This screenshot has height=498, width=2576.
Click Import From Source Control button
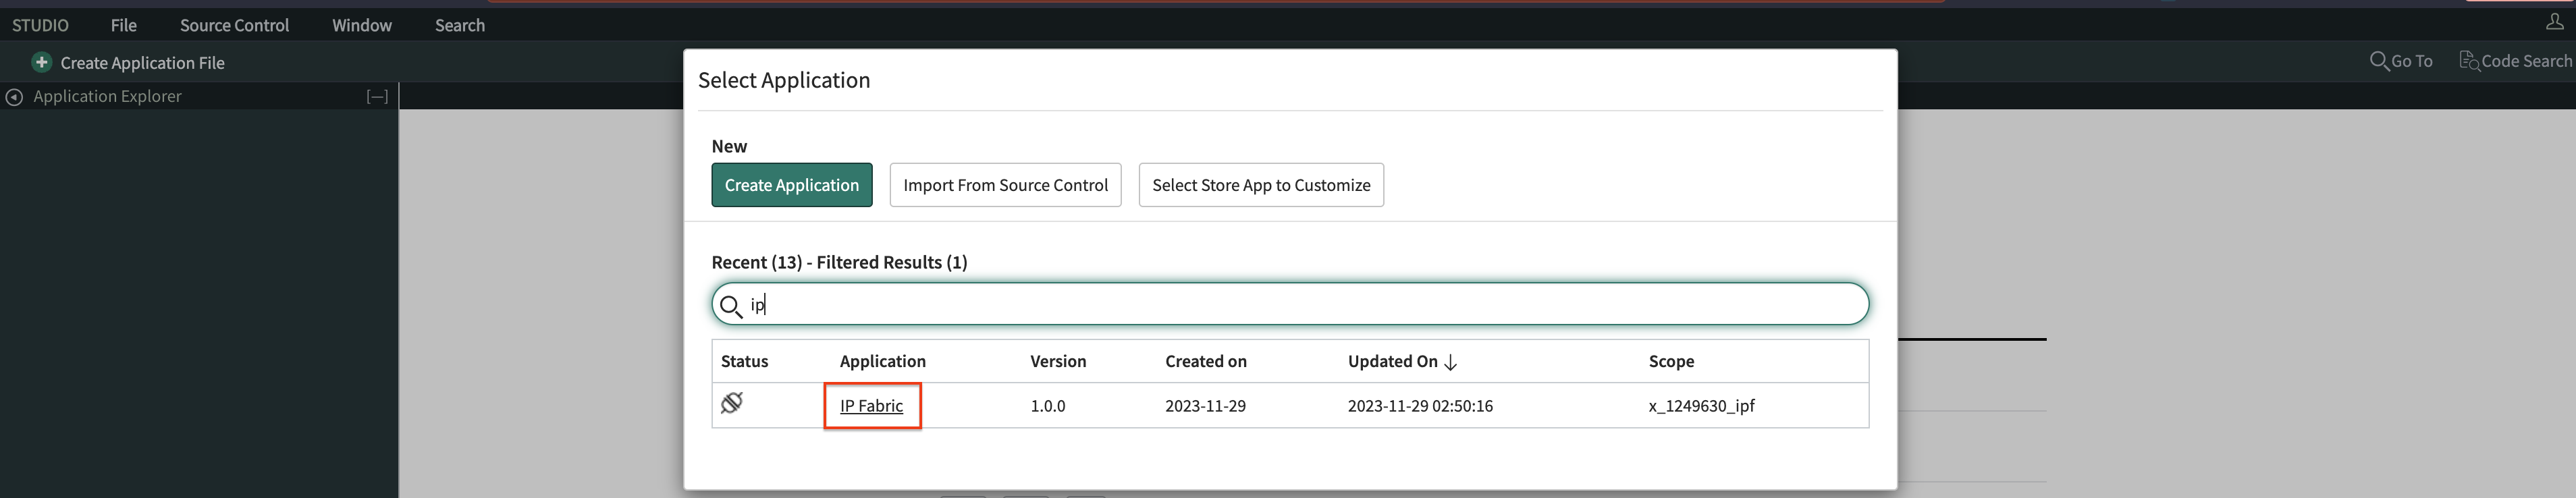[x=1005, y=185]
